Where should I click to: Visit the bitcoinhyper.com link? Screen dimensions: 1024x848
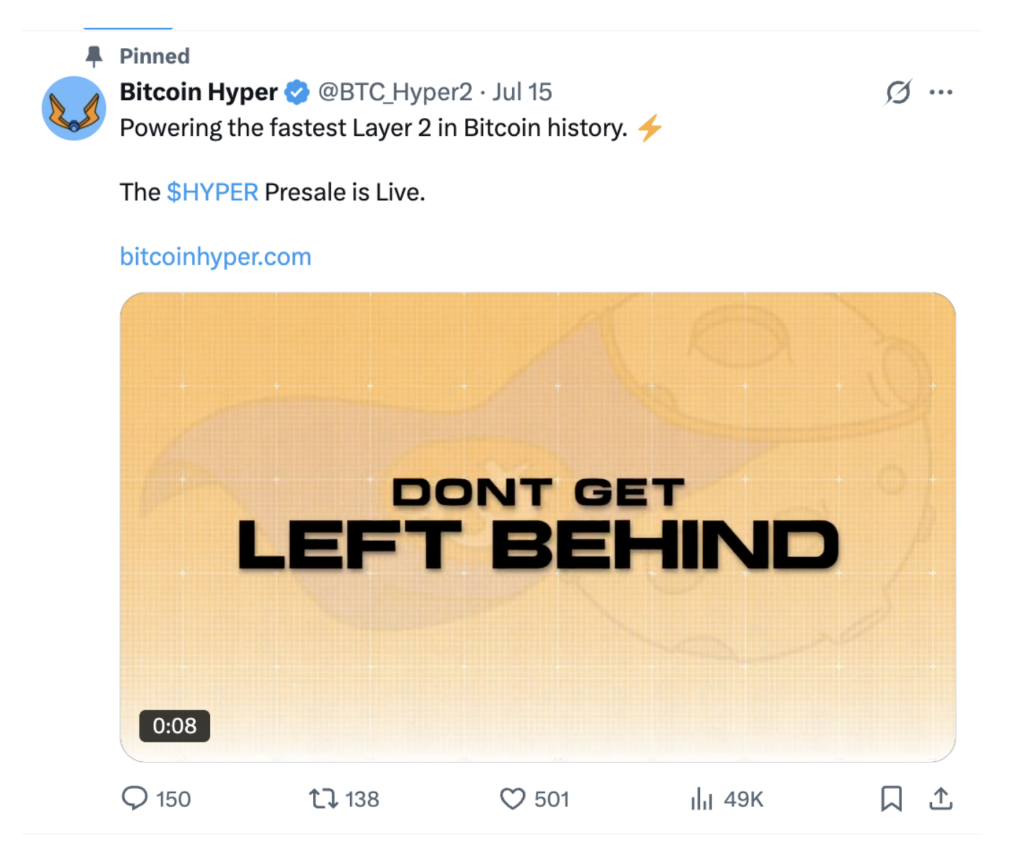coord(215,257)
